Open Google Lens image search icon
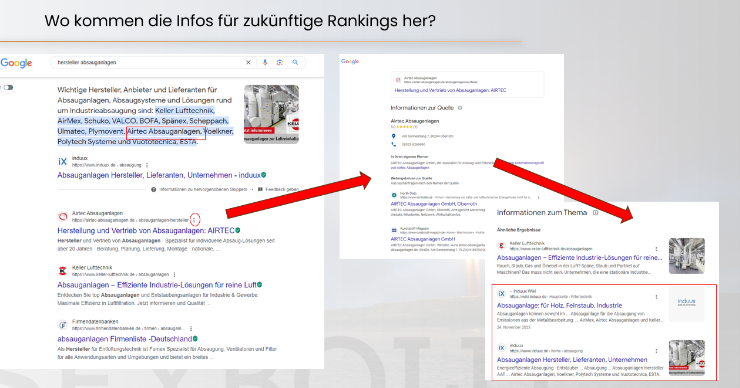This screenshot has width=740, height=388. pos(280,62)
